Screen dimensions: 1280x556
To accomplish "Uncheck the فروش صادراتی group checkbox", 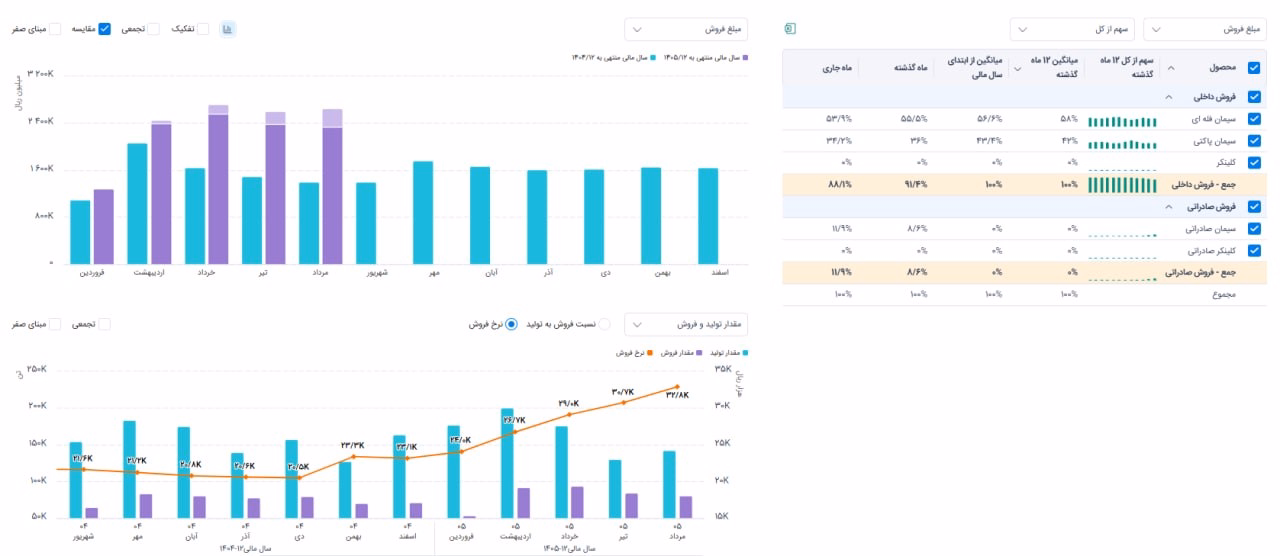I will coord(1254,207).
